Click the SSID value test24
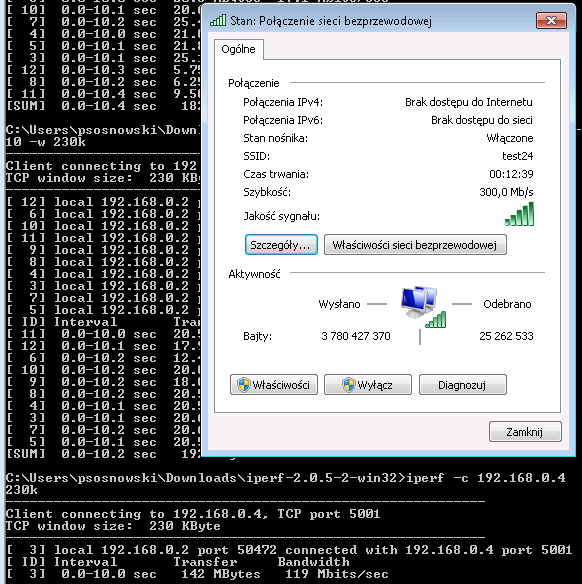 click(x=518, y=156)
